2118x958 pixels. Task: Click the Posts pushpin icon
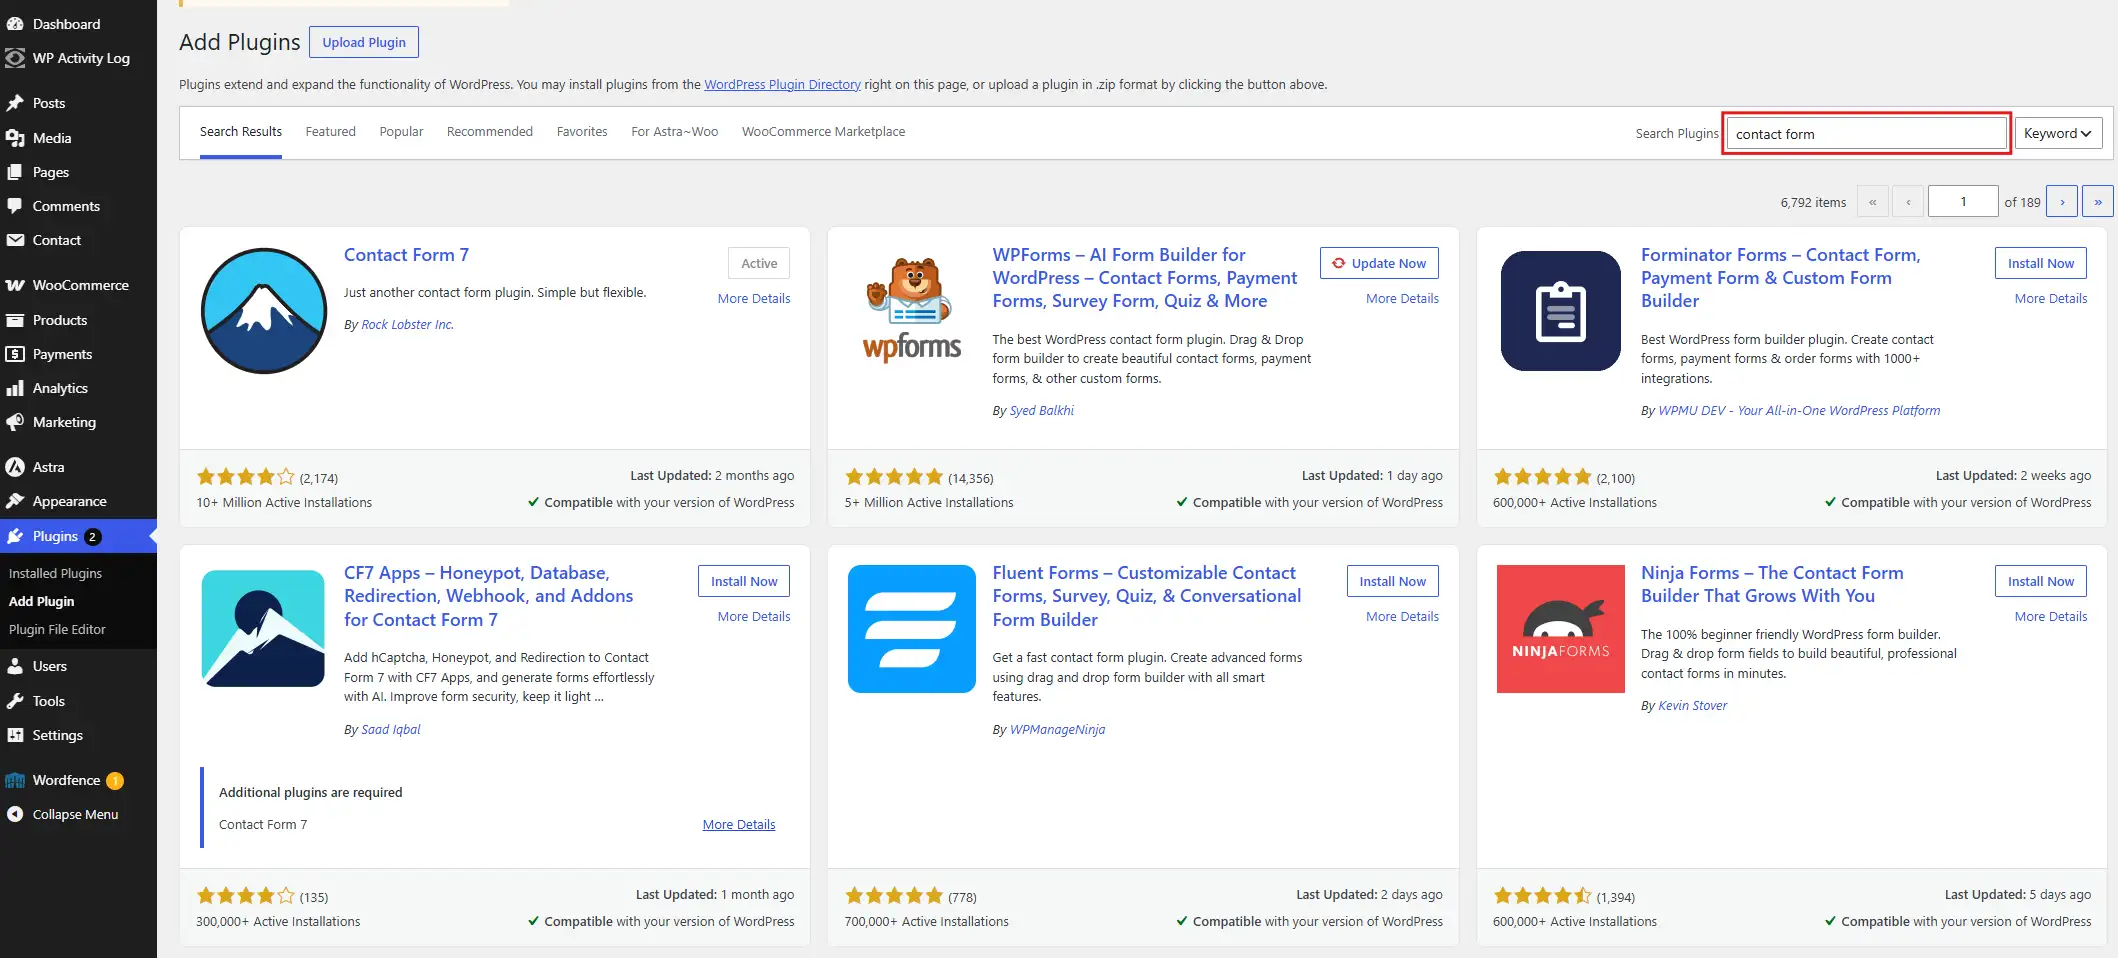[15, 103]
